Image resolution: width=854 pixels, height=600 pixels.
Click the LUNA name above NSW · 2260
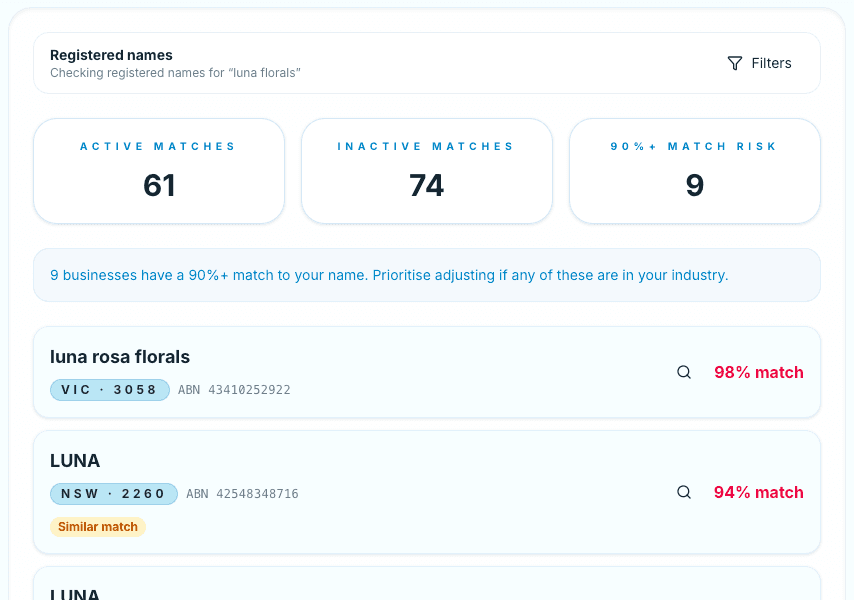[x=75, y=461]
